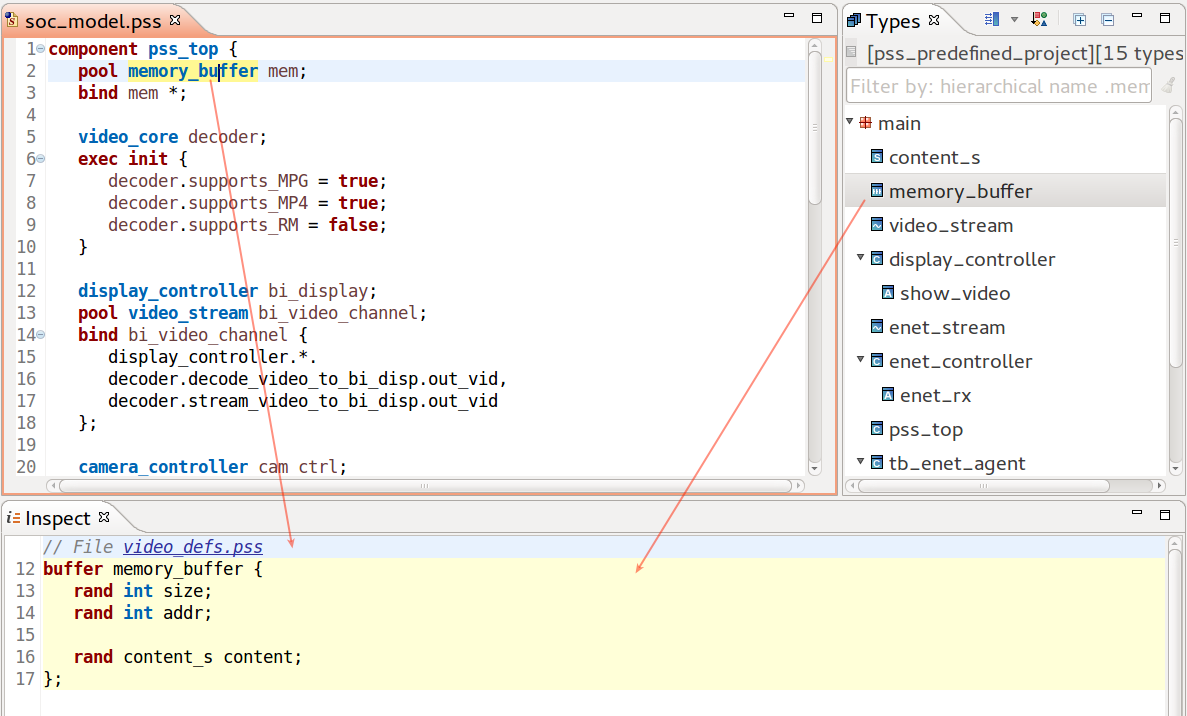Click the Types panel stacked-pages icon
The width and height of the screenshot is (1187, 716).
point(852,20)
